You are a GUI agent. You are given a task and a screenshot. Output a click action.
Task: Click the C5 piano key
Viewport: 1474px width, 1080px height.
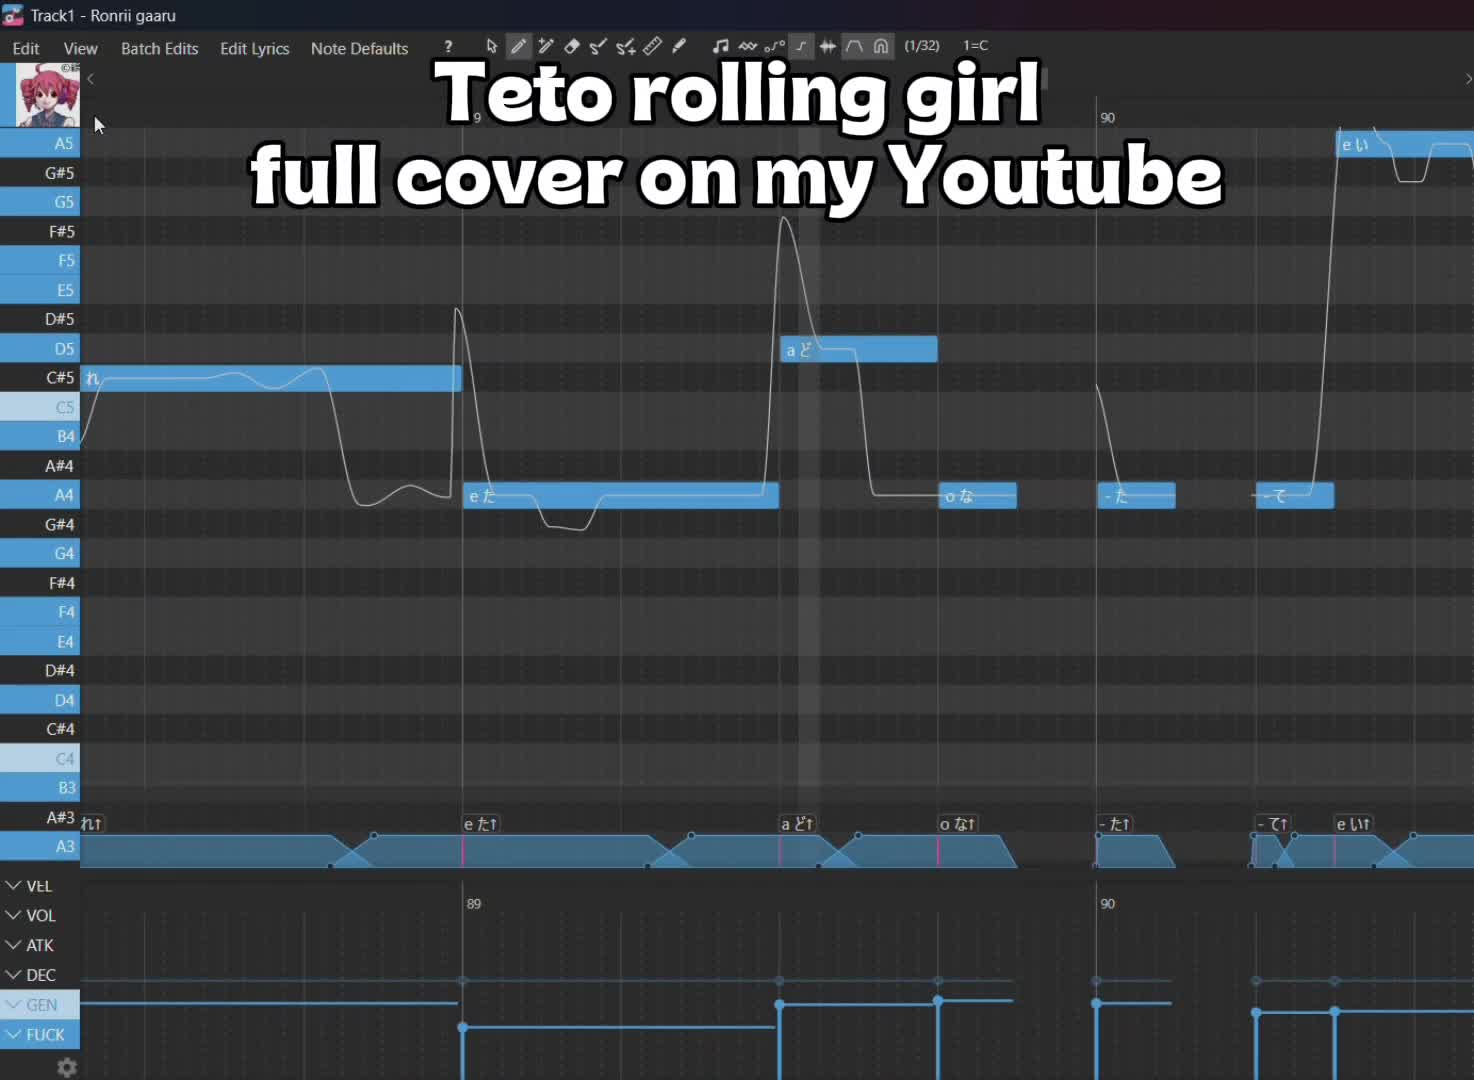point(40,407)
